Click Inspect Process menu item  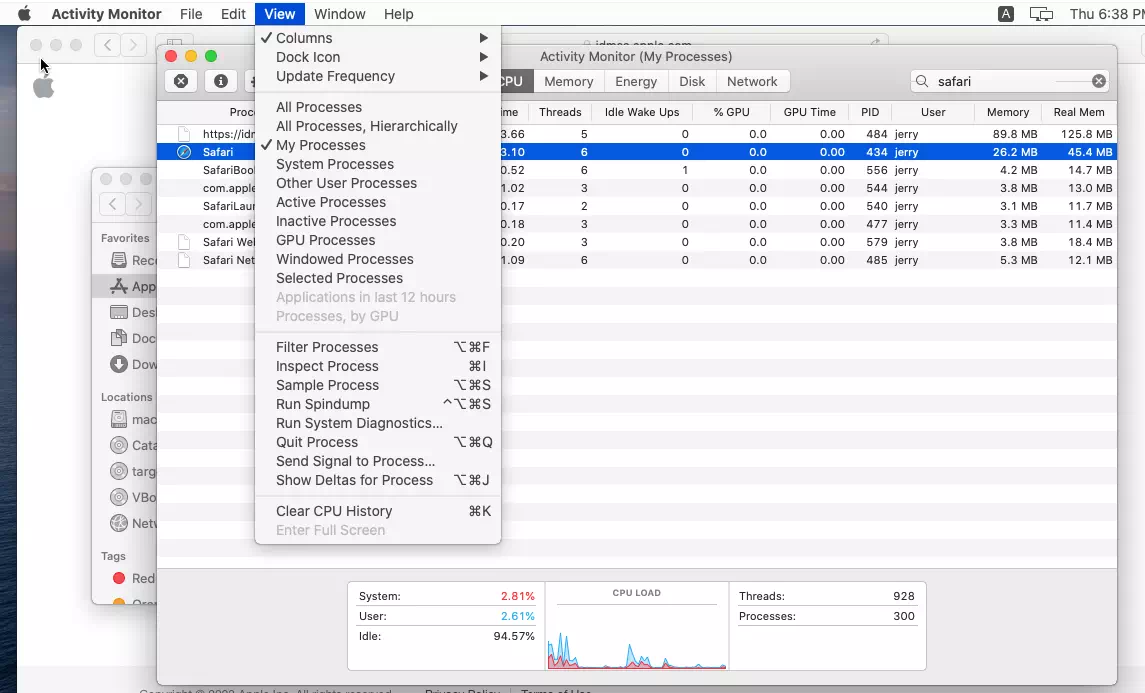point(378,366)
